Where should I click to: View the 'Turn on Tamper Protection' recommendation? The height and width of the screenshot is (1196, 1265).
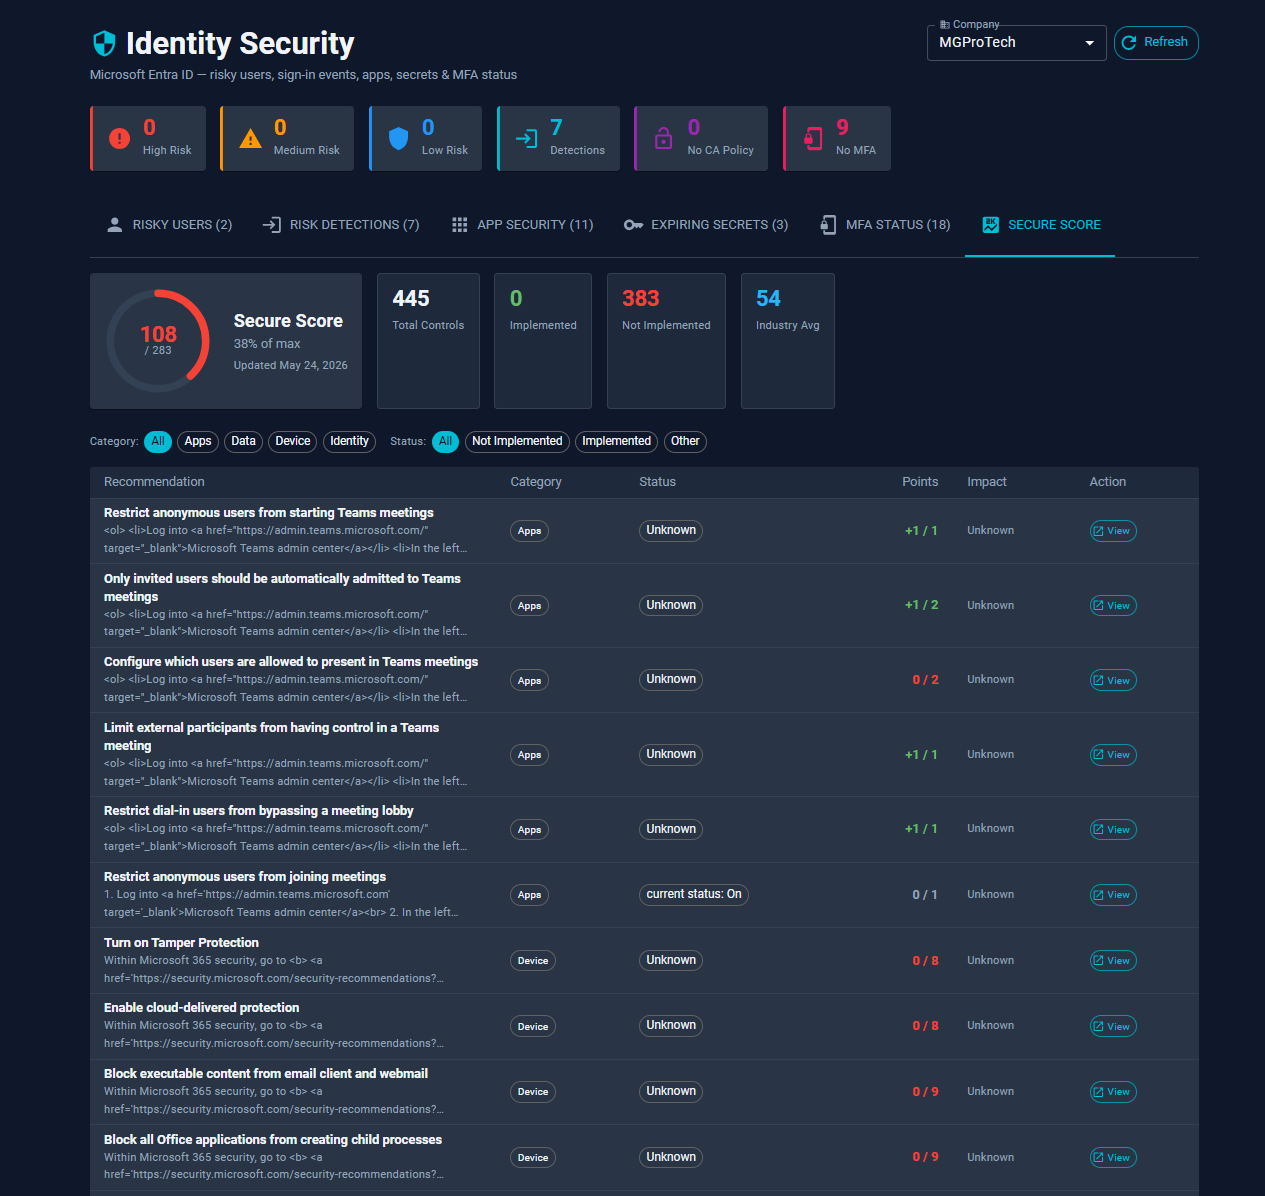1113,961
